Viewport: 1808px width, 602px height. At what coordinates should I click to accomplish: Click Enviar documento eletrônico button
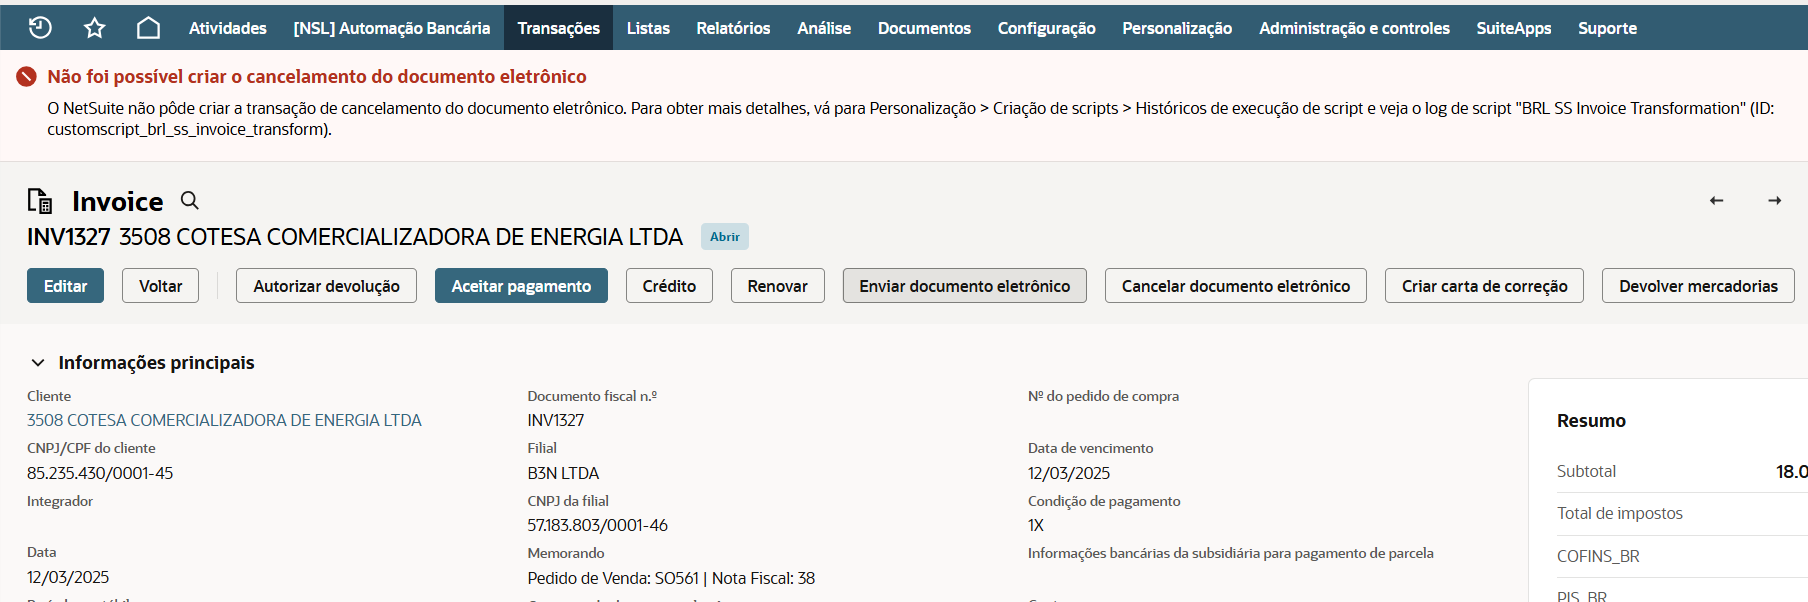(x=964, y=286)
